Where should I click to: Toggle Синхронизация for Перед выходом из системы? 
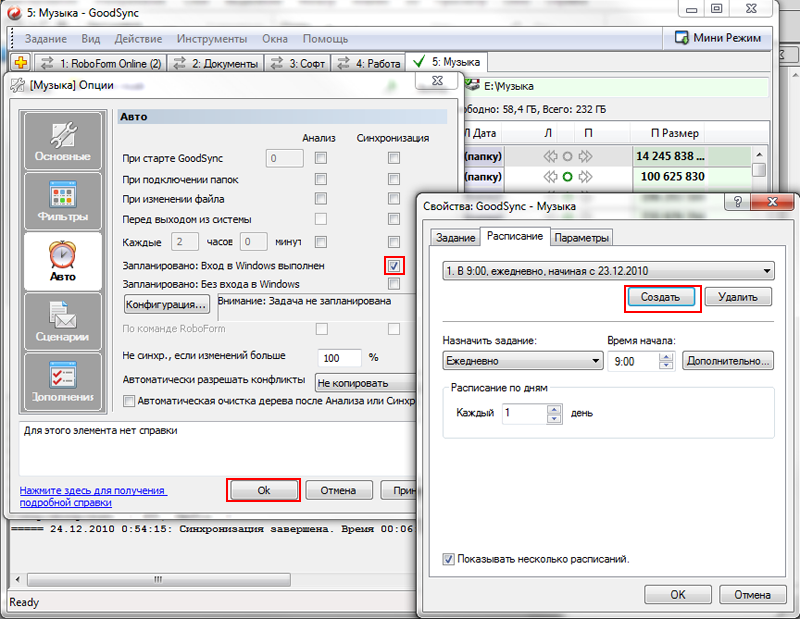pyautogui.click(x=393, y=219)
